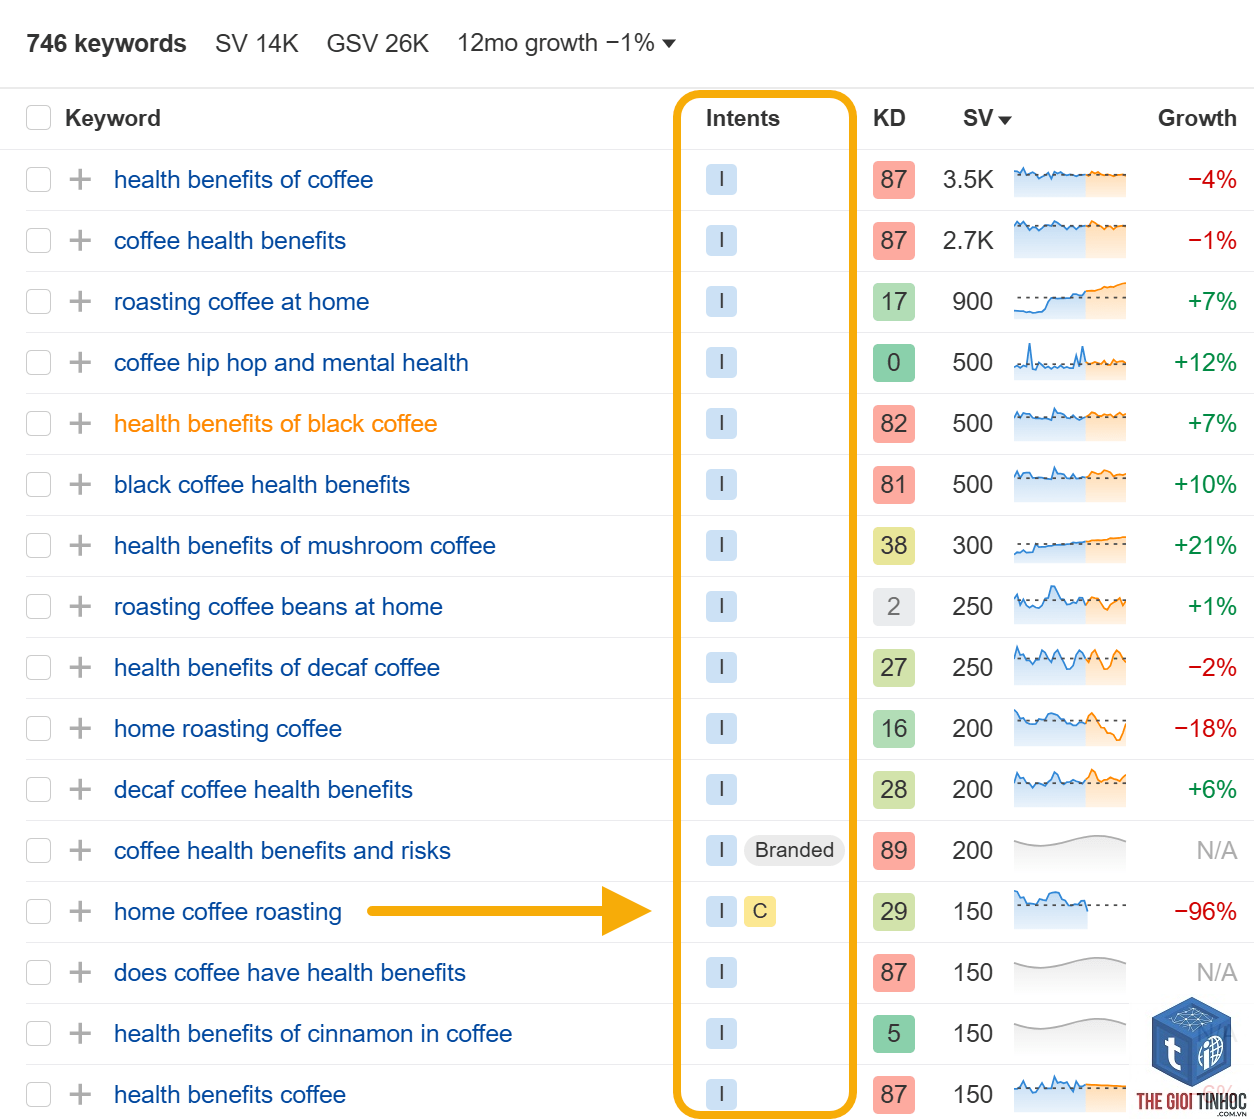The height and width of the screenshot is (1119, 1254).
Task: Open 'coffee hip hop and mental health' link
Action: [x=291, y=363]
